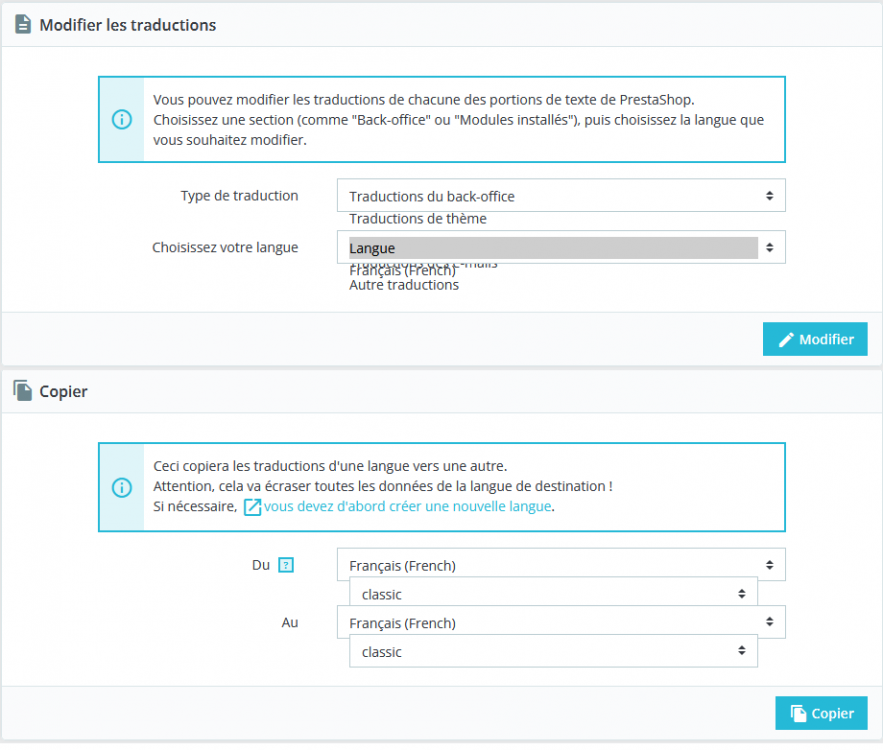This screenshot has width=883, height=750.
Task: Open the Au destination language dropdown
Action: 561,623
